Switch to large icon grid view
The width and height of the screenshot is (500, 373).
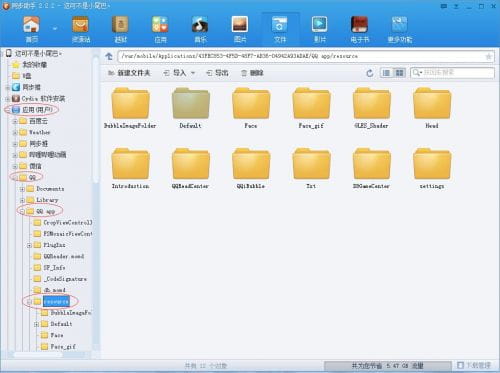pos(399,73)
